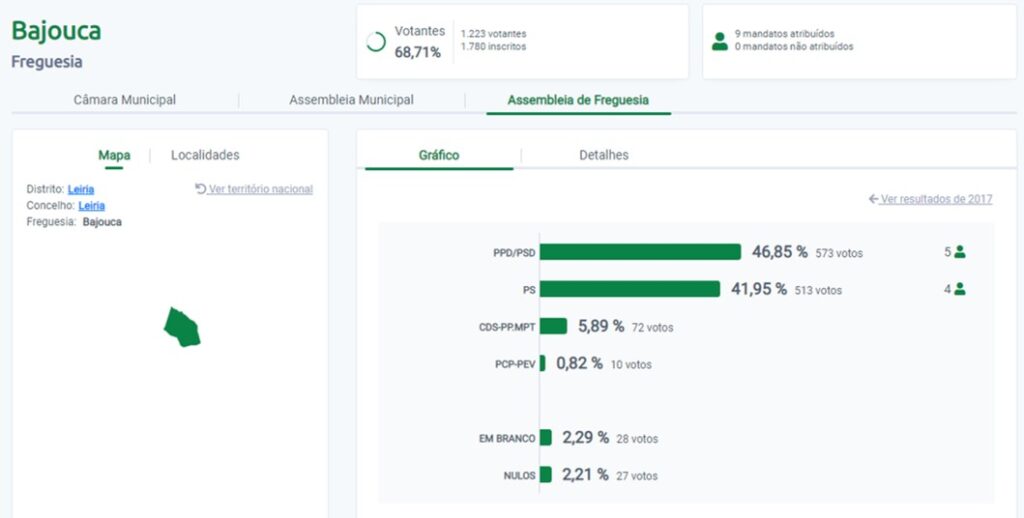Click the PS mandates person icon
Screen dimensions: 1024x518
[x=960, y=289]
